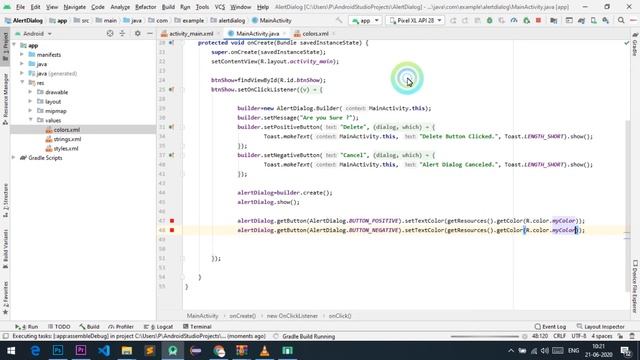Toggle the Favorites side tab
This screenshot has height=360, width=640.
pos(5,298)
